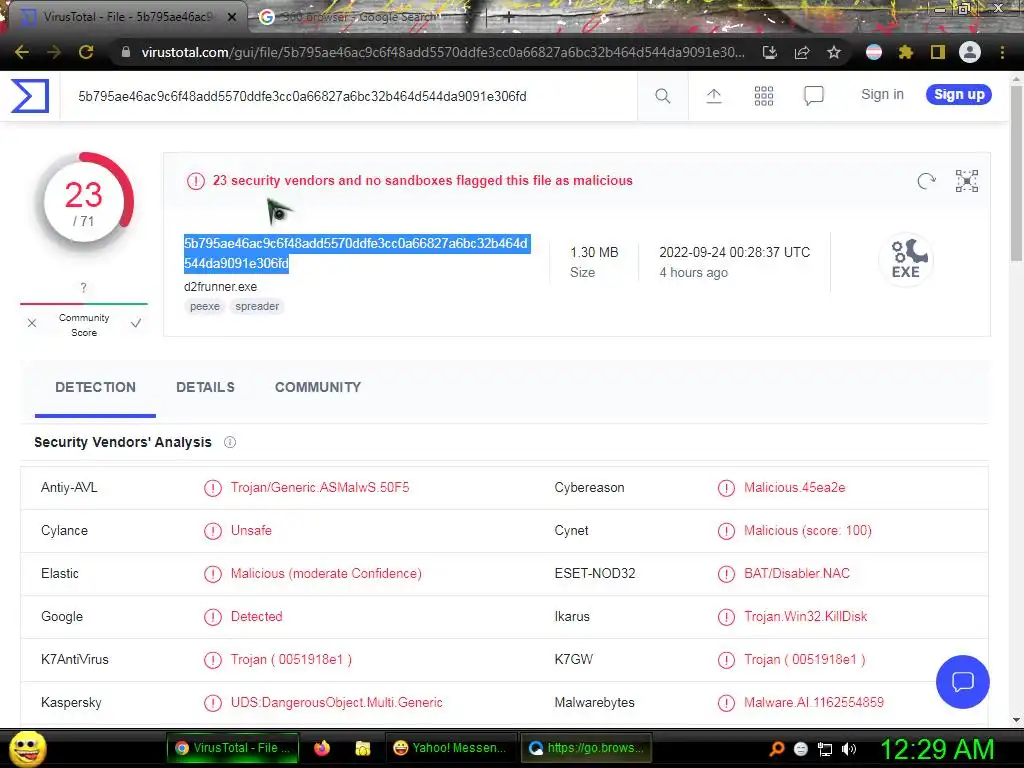Screen dimensions: 1024x768
Task: Click the network tray icon
Action: tap(825, 749)
